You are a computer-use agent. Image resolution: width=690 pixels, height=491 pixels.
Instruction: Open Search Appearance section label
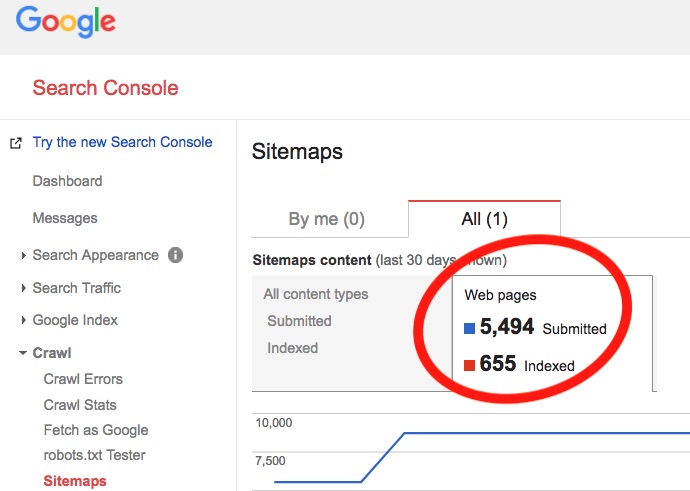(x=95, y=255)
